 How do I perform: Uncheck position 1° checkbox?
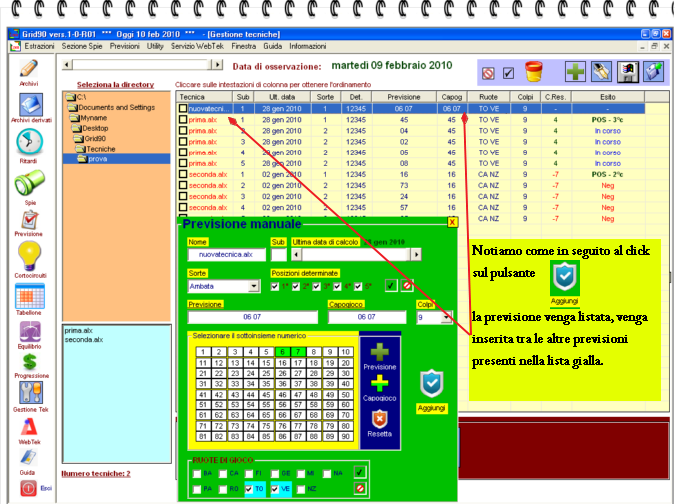click(275, 286)
